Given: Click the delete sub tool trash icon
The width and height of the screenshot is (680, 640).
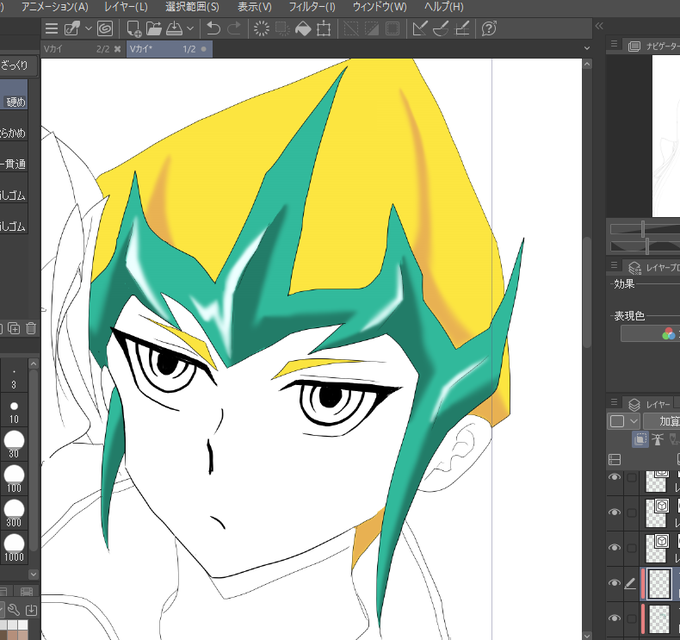Looking at the screenshot, I should [31, 328].
